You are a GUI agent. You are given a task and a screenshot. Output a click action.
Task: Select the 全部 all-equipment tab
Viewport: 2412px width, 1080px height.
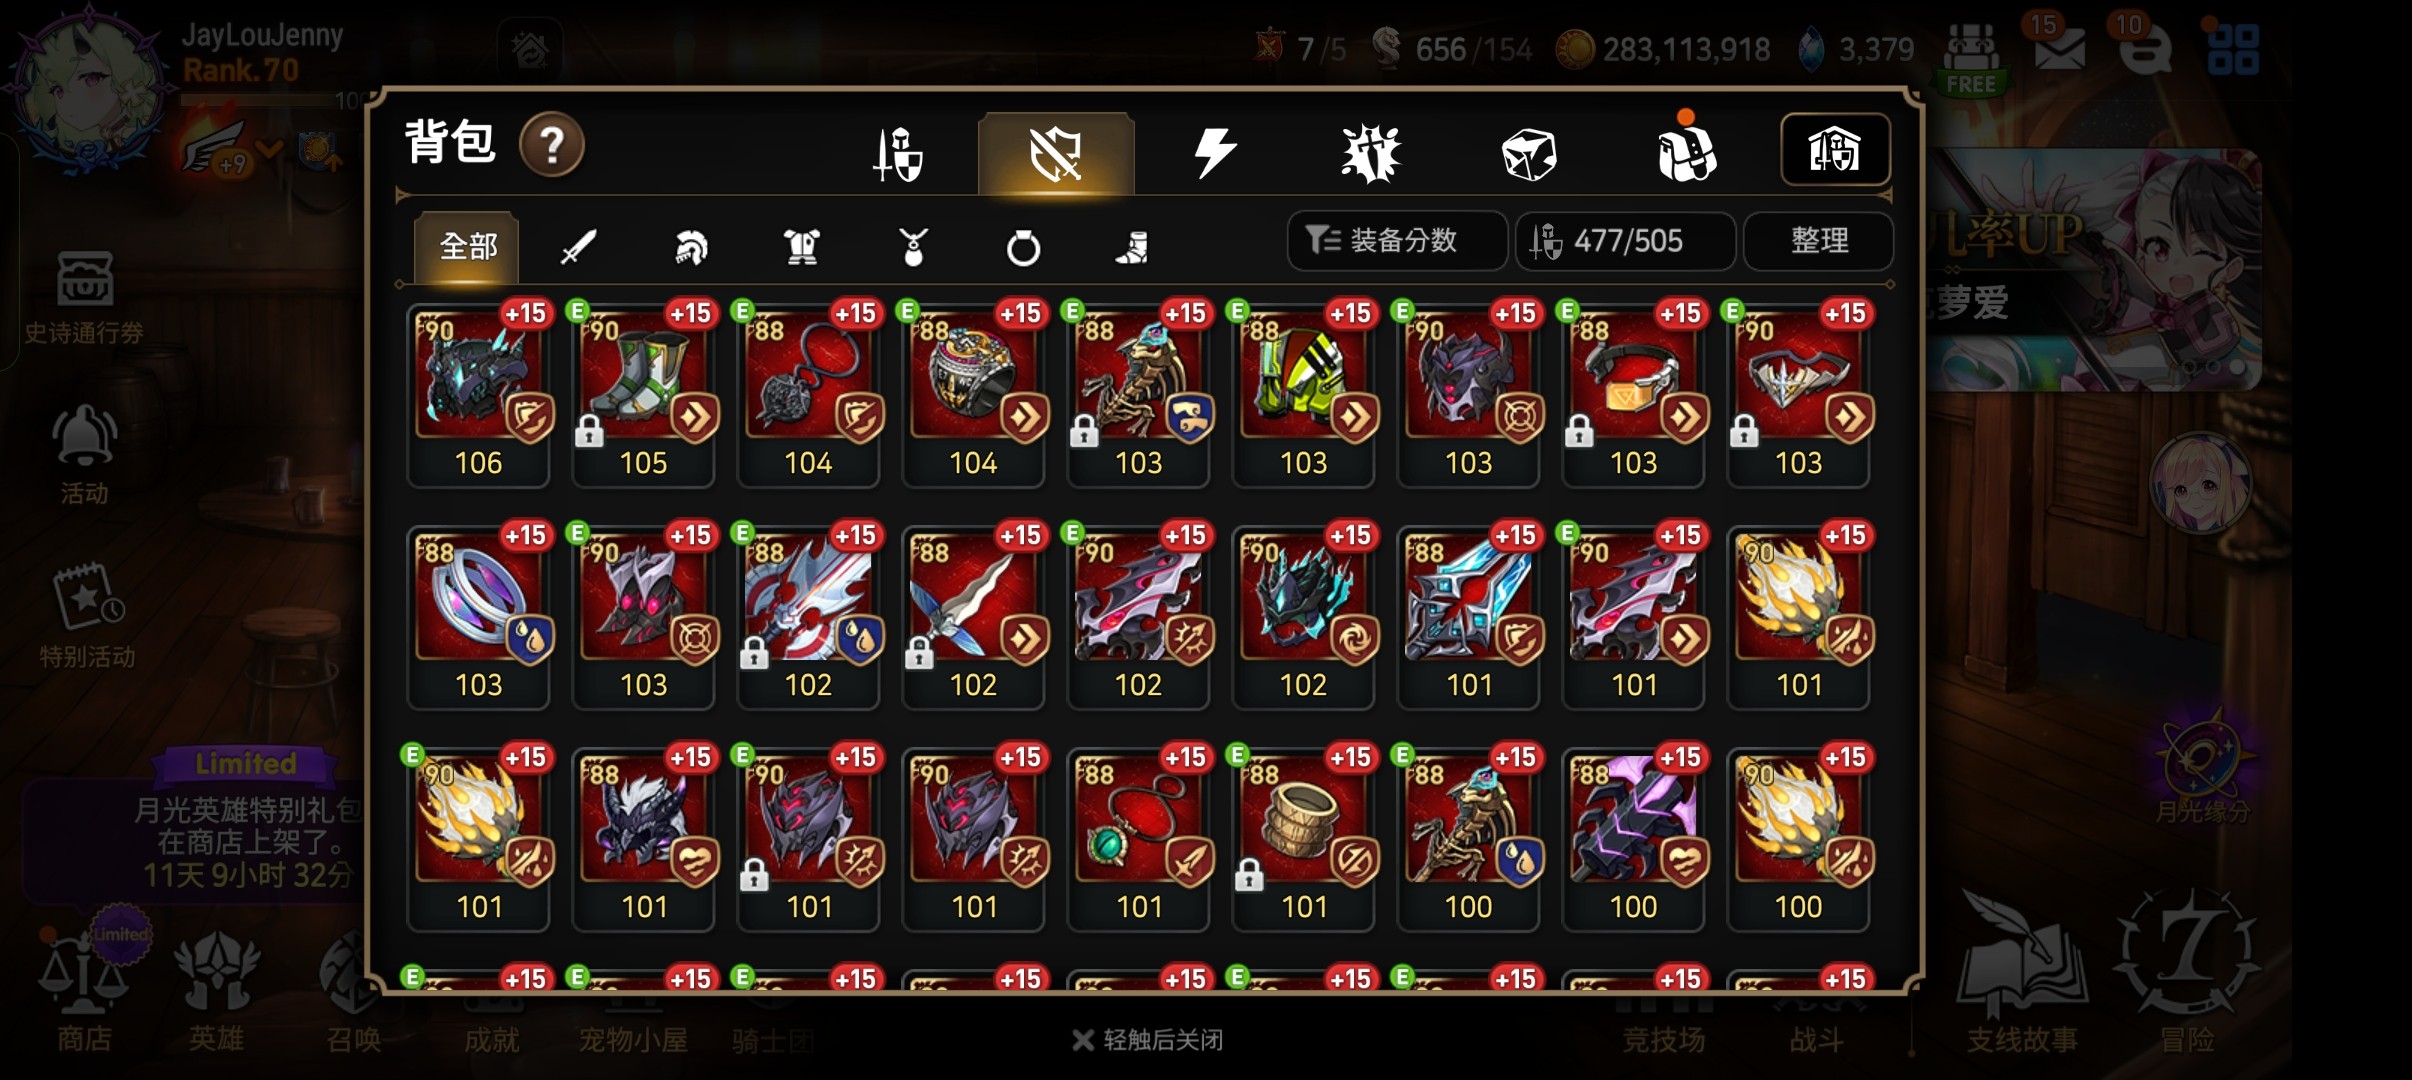click(x=467, y=246)
